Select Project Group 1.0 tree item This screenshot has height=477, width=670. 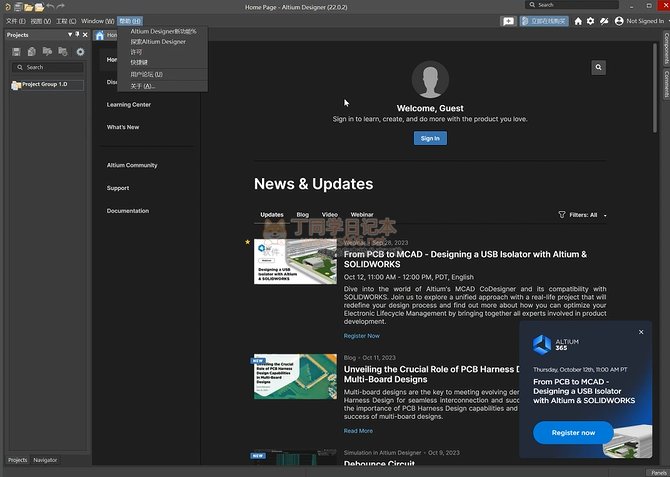[44, 84]
